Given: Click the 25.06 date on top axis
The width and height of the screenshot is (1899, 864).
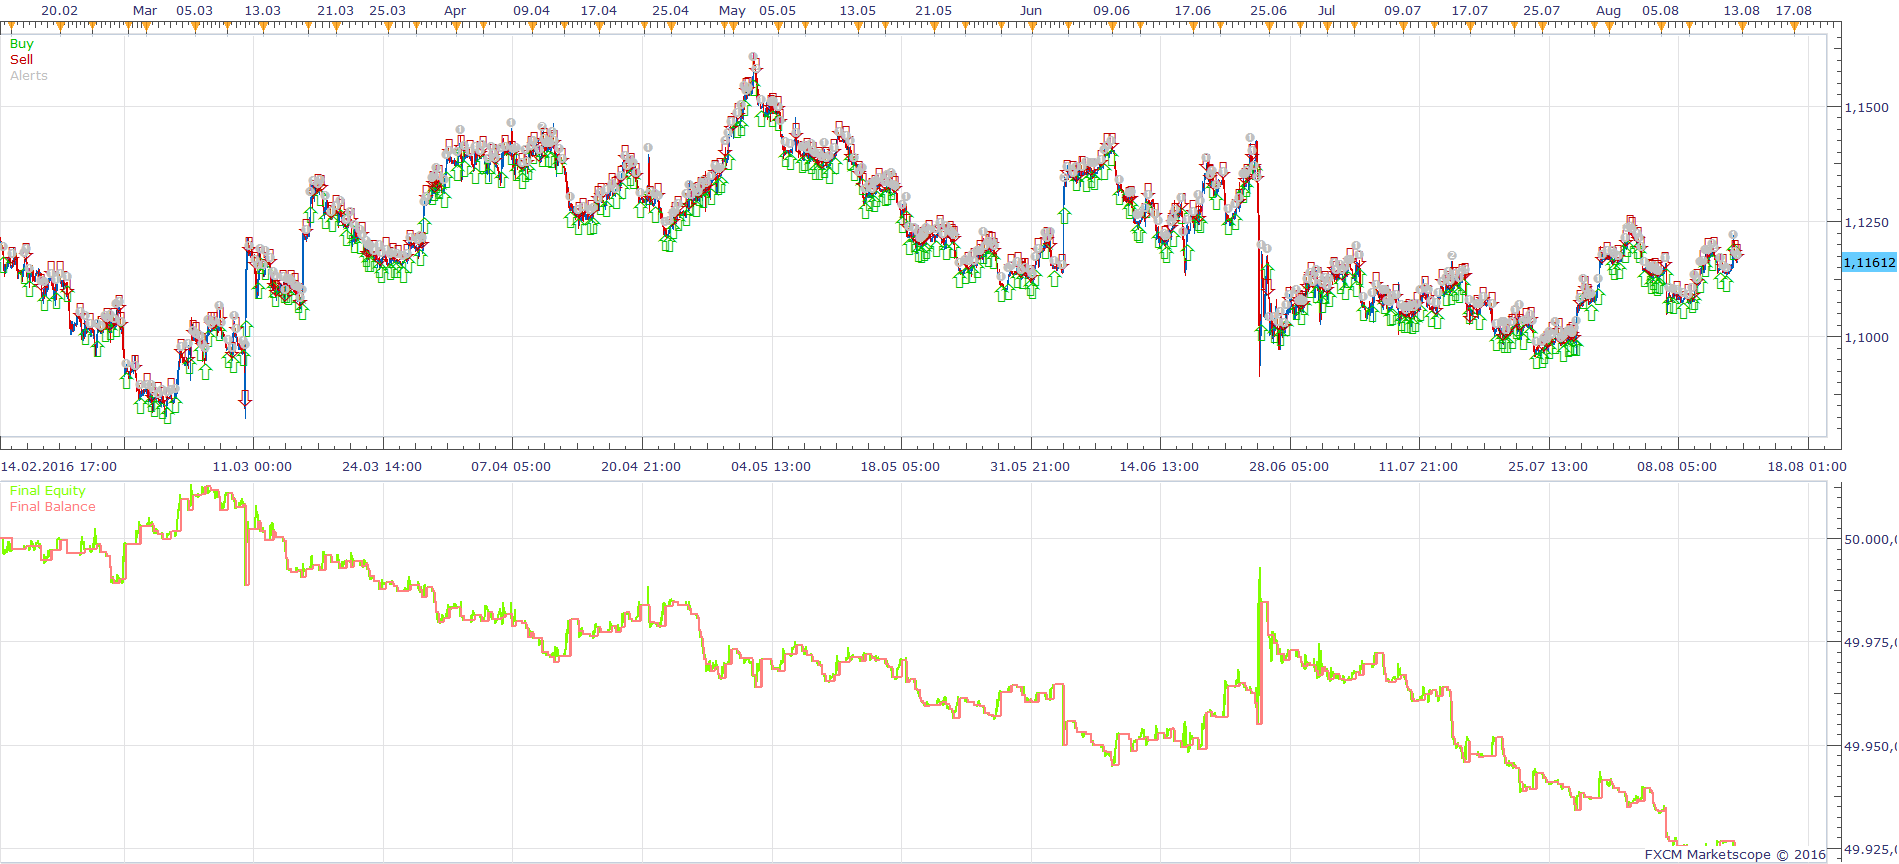Looking at the screenshot, I should click(1268, 11).
